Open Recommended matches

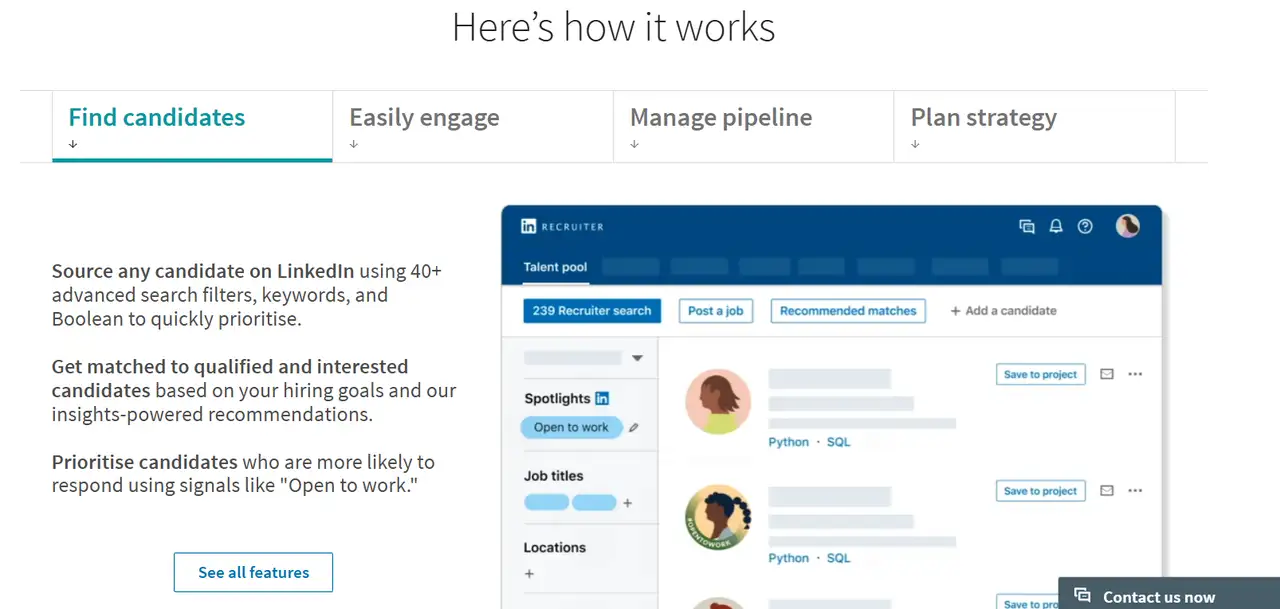tap(848, 311)
